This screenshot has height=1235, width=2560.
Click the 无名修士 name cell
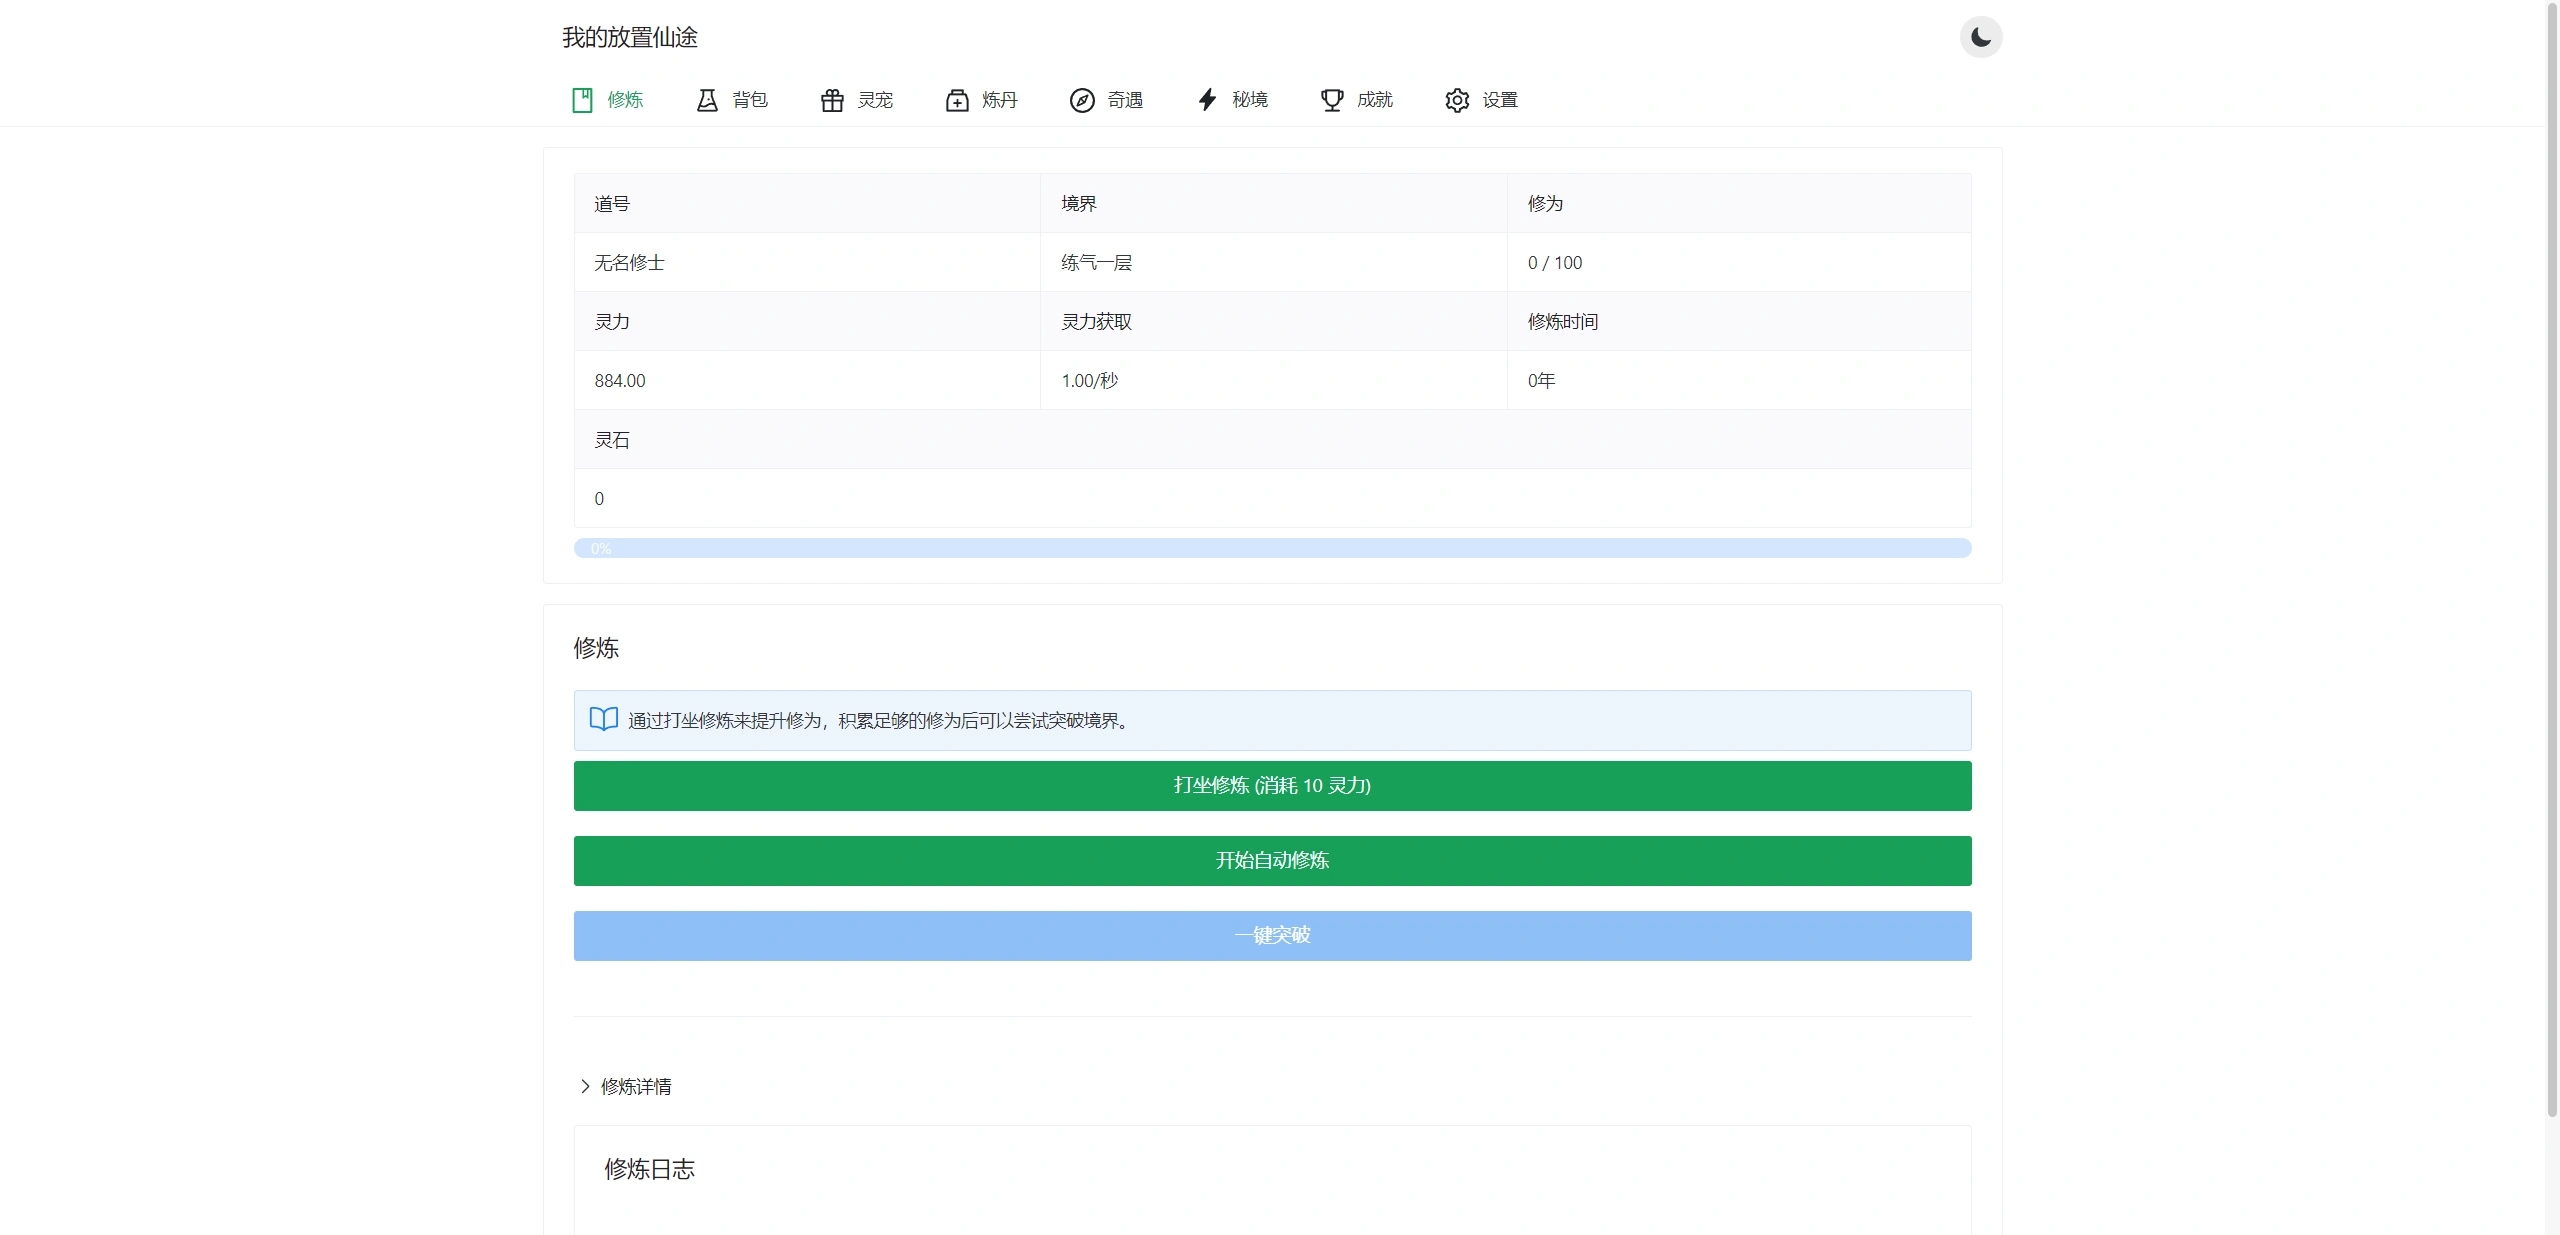tap(807, 262)
